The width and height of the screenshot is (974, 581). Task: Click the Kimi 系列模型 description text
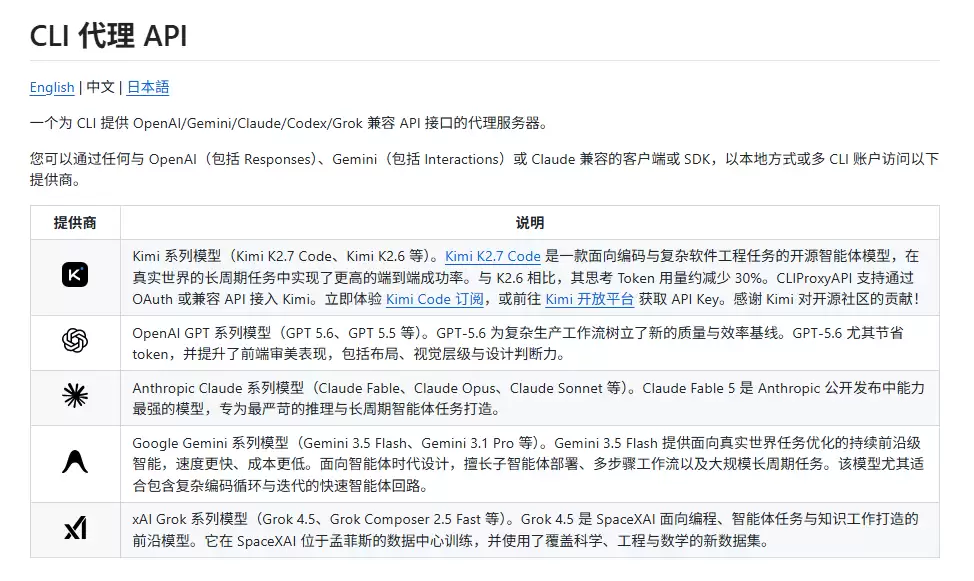(526, 278)
